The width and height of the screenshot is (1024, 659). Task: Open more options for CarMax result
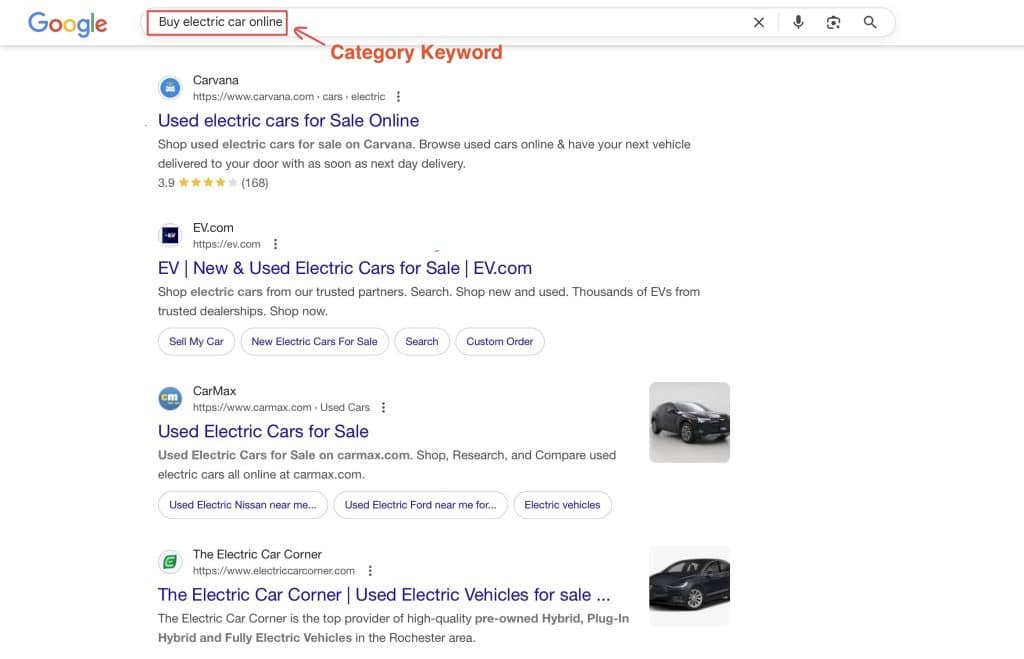coord(383,408)
